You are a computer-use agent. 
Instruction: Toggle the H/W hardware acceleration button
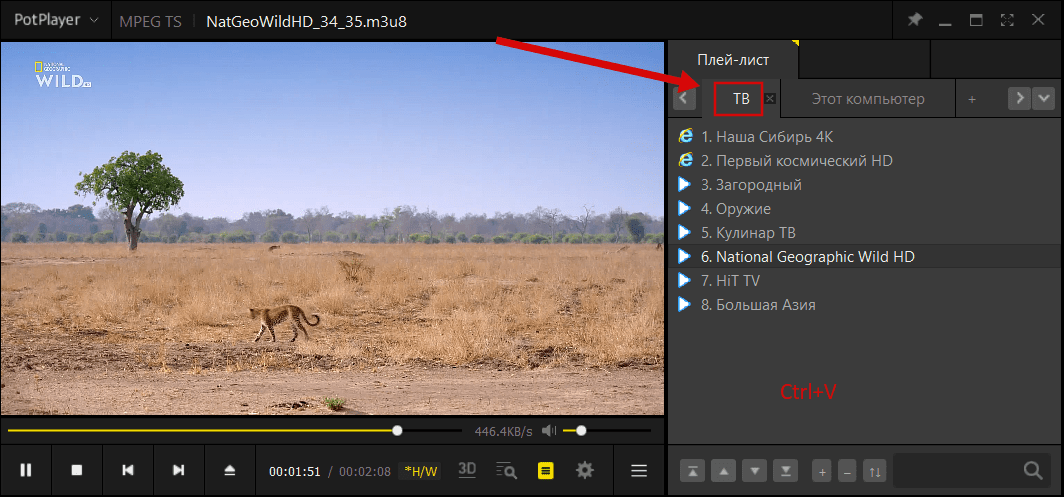[420, 471]
